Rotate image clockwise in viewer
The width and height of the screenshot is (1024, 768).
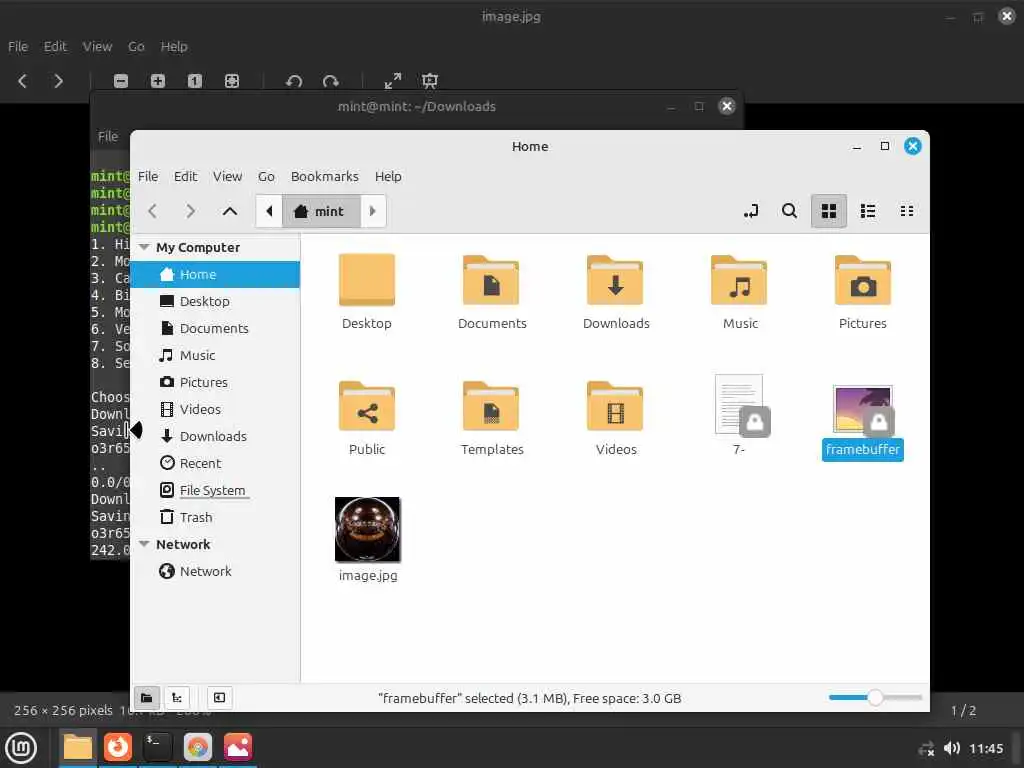pyautogui.click(x=330, y=81)
